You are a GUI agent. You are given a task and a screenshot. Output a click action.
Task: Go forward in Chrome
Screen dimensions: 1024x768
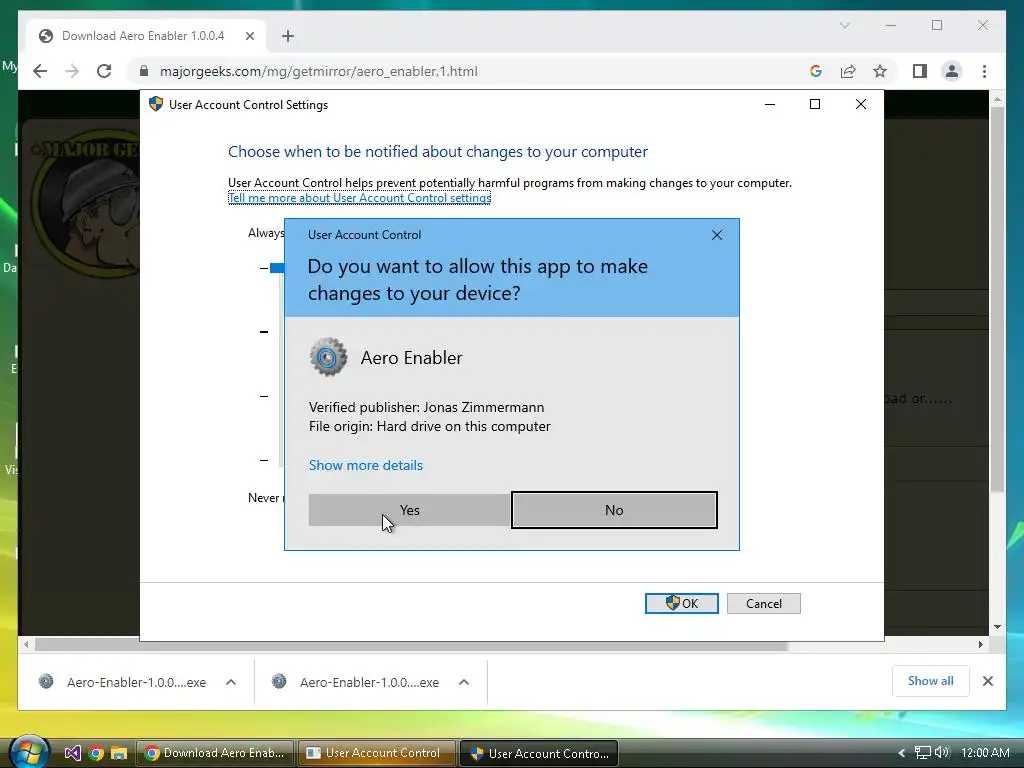pos(72,71)
